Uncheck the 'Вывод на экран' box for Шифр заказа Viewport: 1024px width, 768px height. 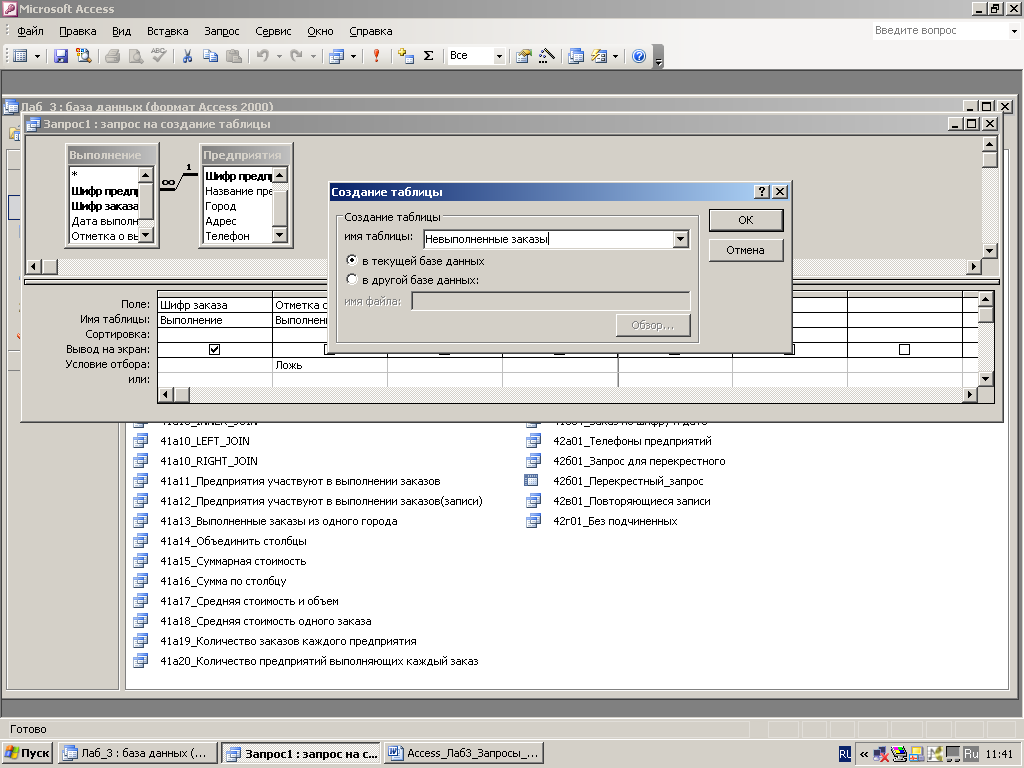(214, 349)
